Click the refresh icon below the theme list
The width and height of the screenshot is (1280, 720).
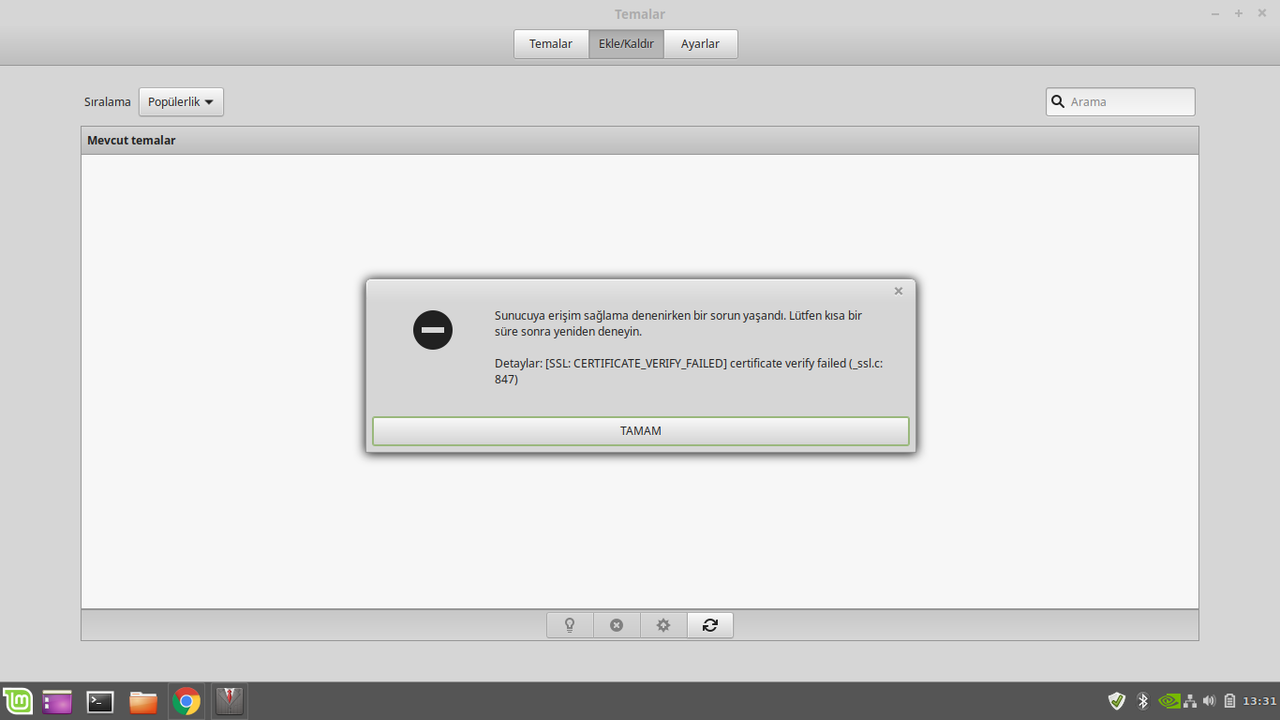click(x=710, y=625)
